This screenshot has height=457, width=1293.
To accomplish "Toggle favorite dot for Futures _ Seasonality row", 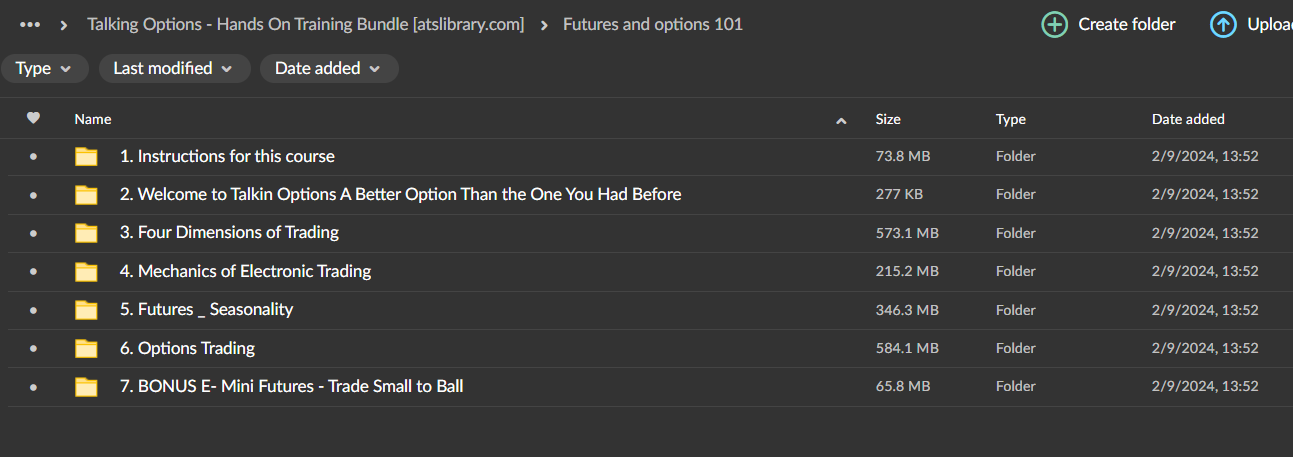I will (33, 310).
